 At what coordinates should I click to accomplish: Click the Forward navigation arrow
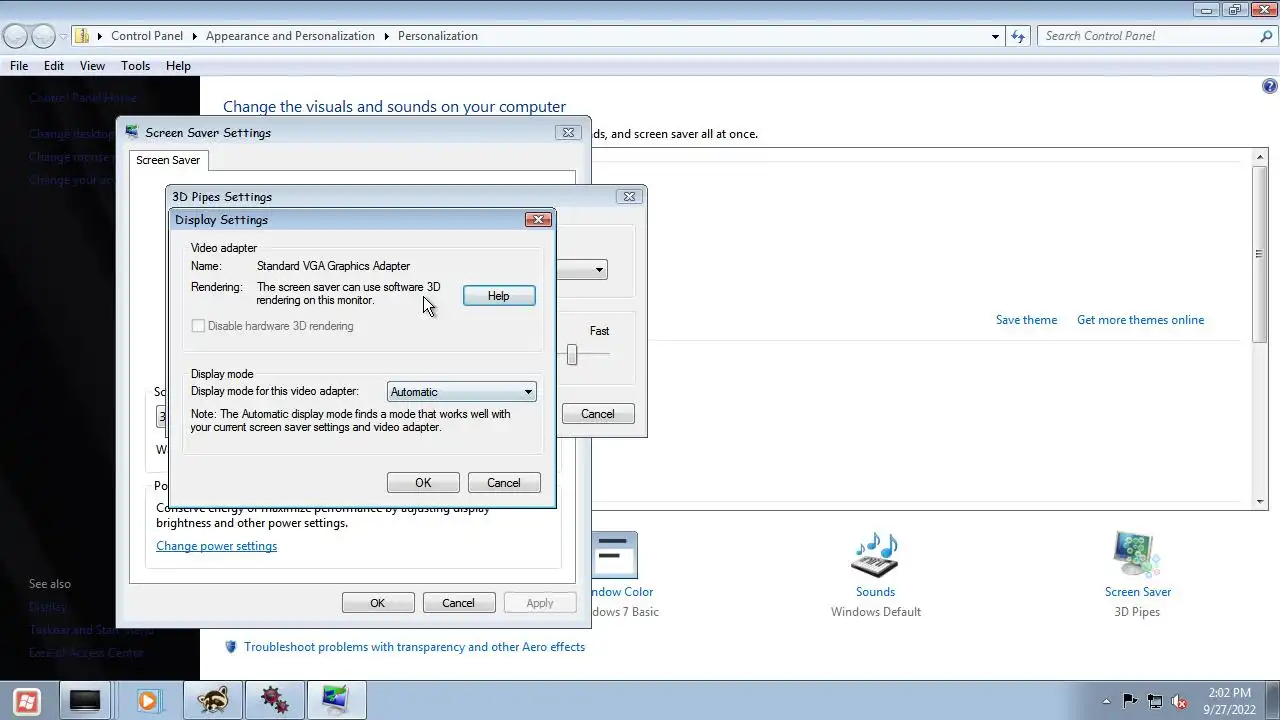click(43, 36)
